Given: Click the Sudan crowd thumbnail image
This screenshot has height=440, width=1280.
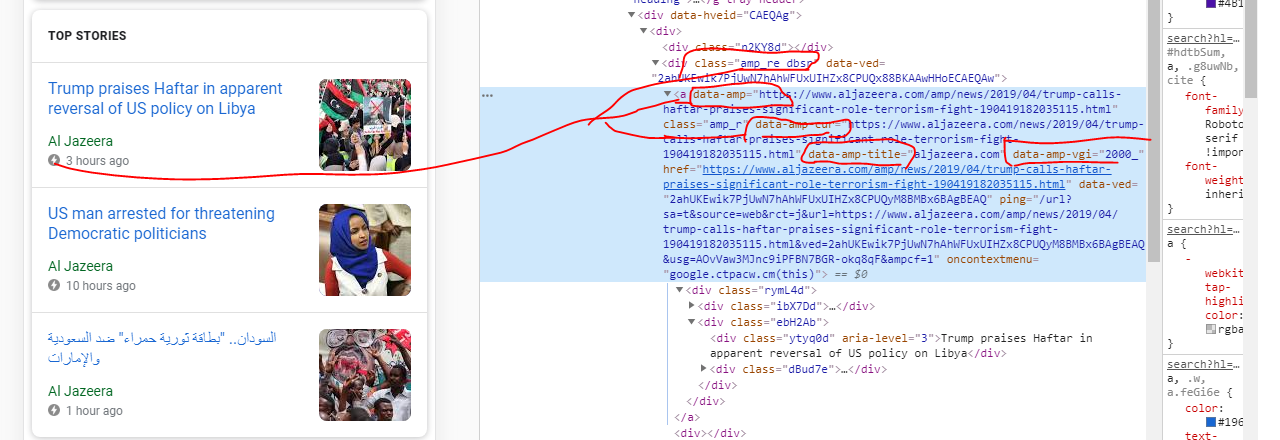Looking at the screenshot, I should tap(365, 375).
